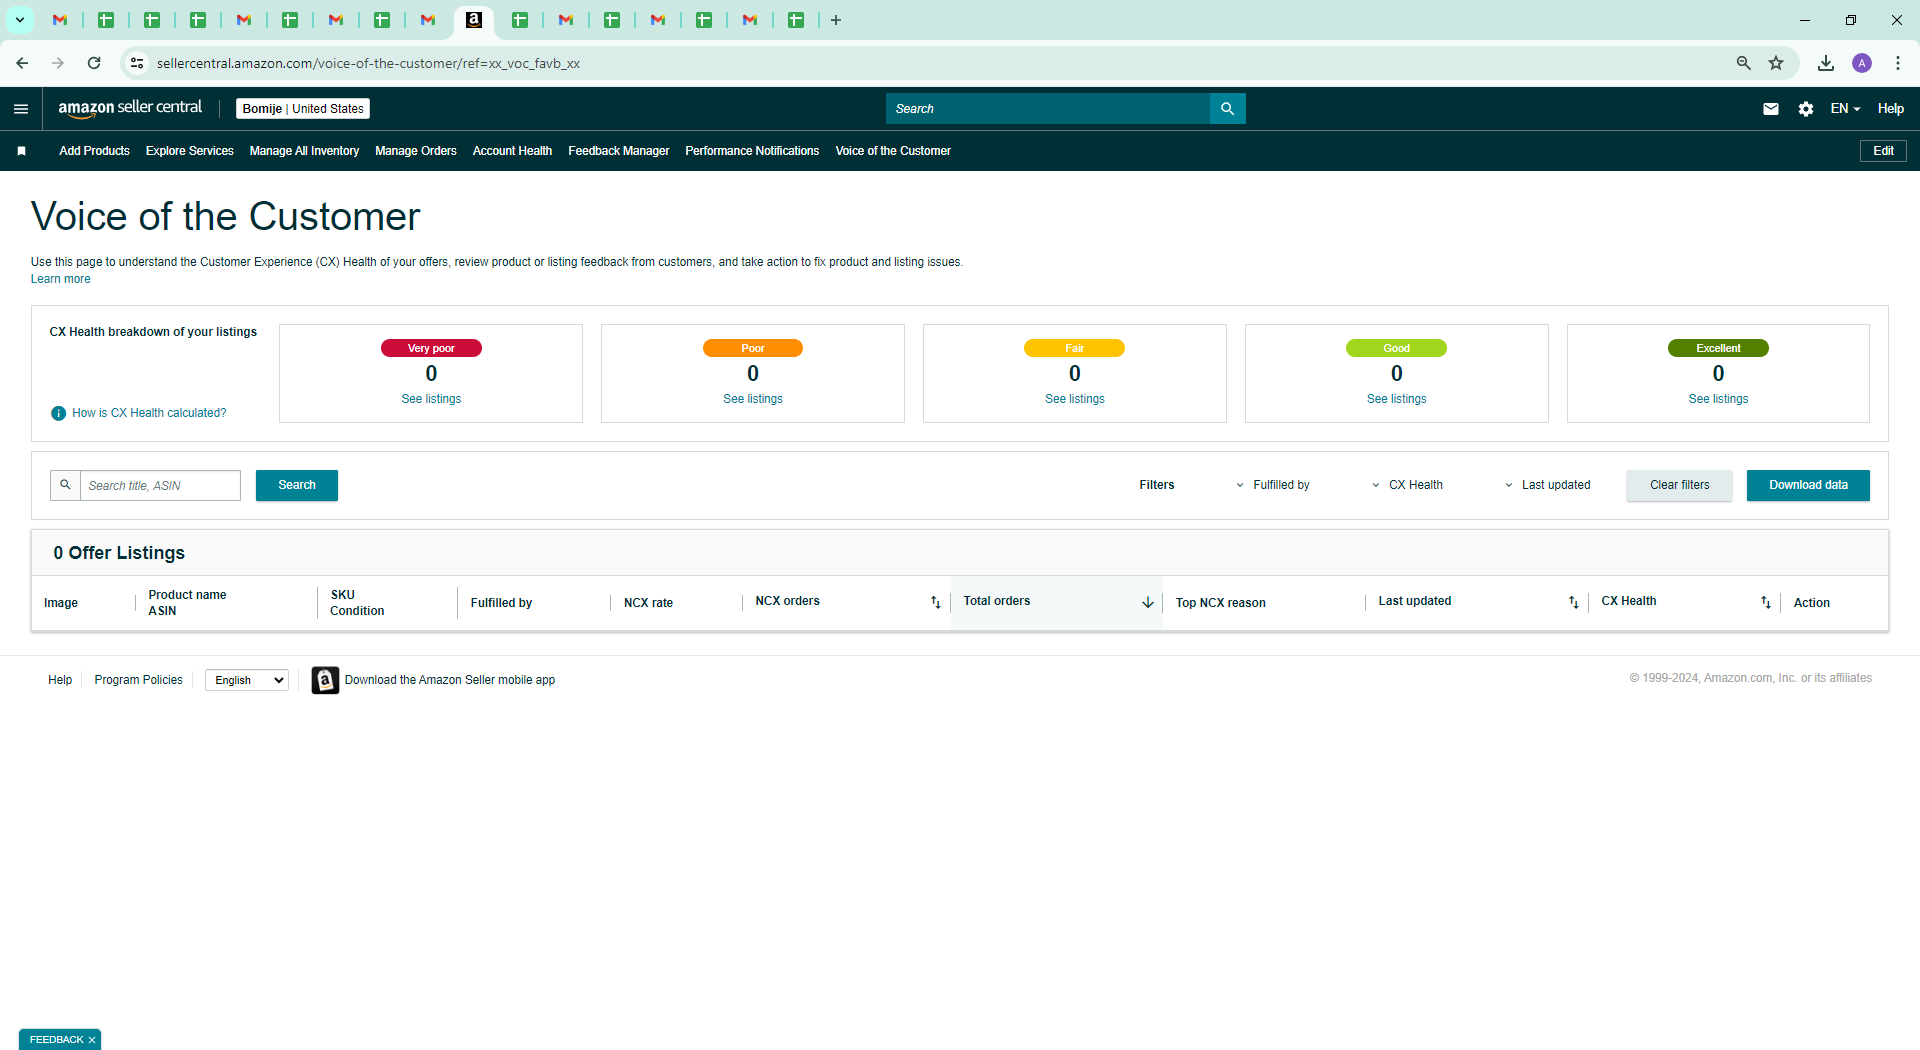Open Chrome three-dot menu
This screenshot has width=1920, height=1050.
(1898, 63)
